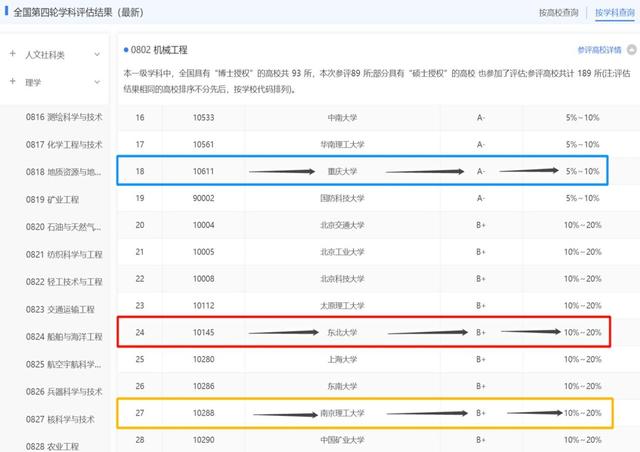640x452 pixels.
Task: Click 东南大学 in the table
Action: (342, 386)
